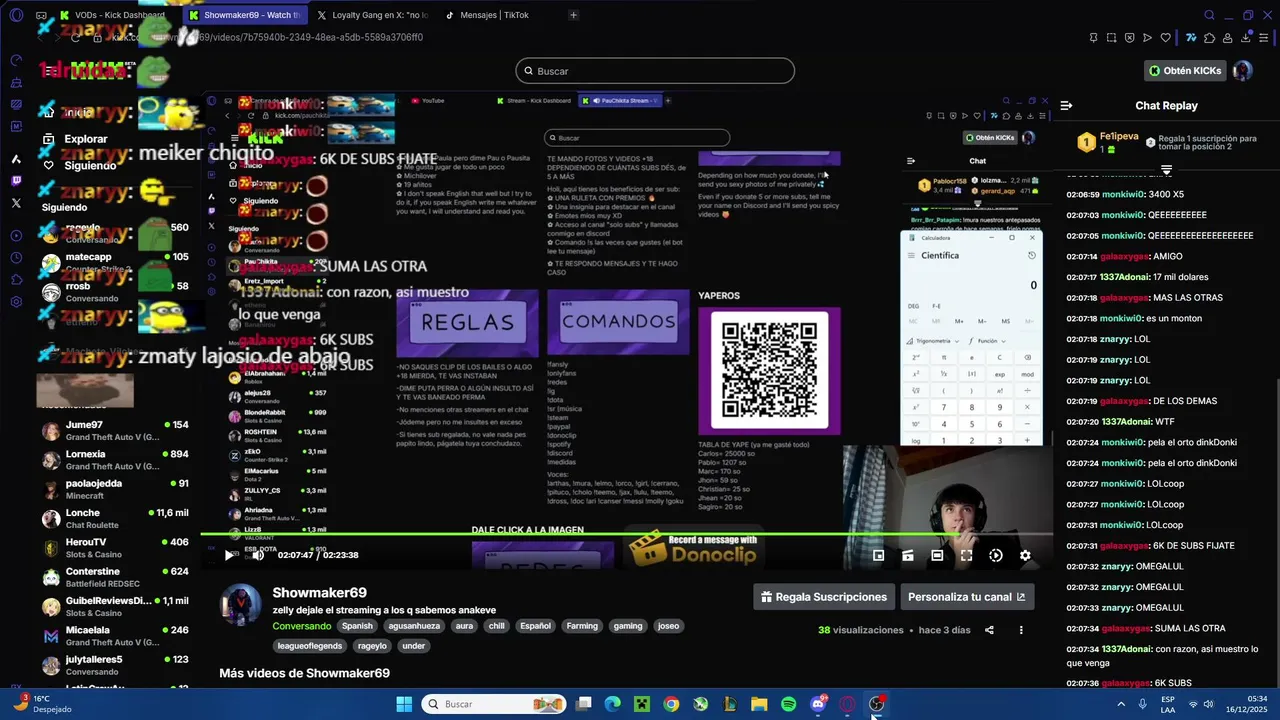Open the Micaelala channel

115,636
